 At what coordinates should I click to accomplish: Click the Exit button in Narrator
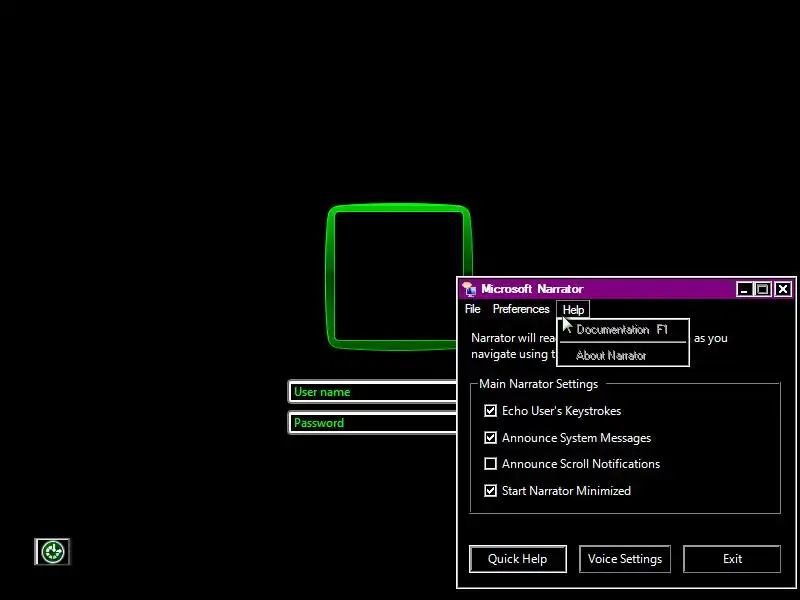(x=732, y=559)
